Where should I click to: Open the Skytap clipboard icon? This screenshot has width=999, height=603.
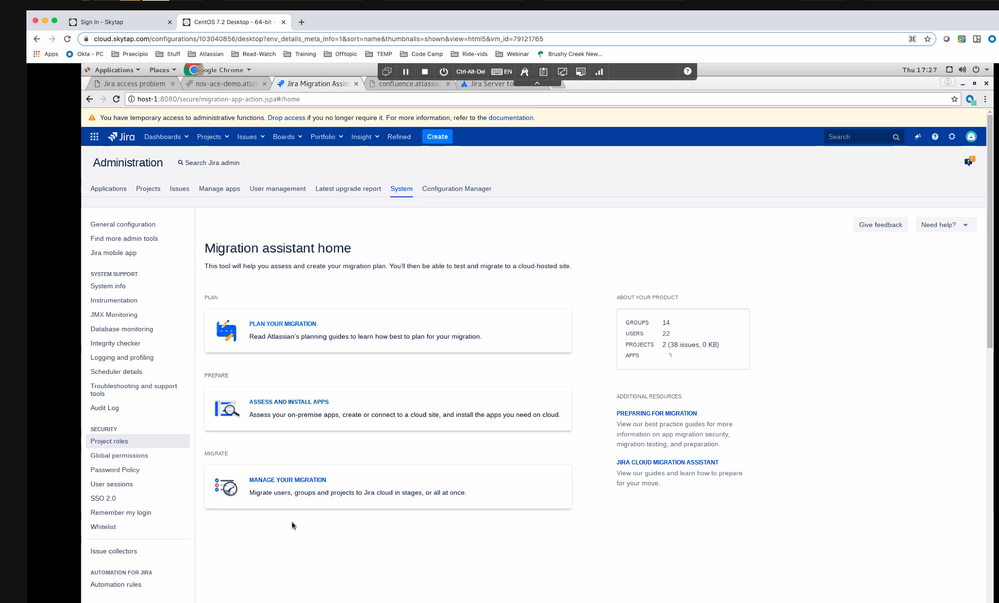[x=543, y=71]
